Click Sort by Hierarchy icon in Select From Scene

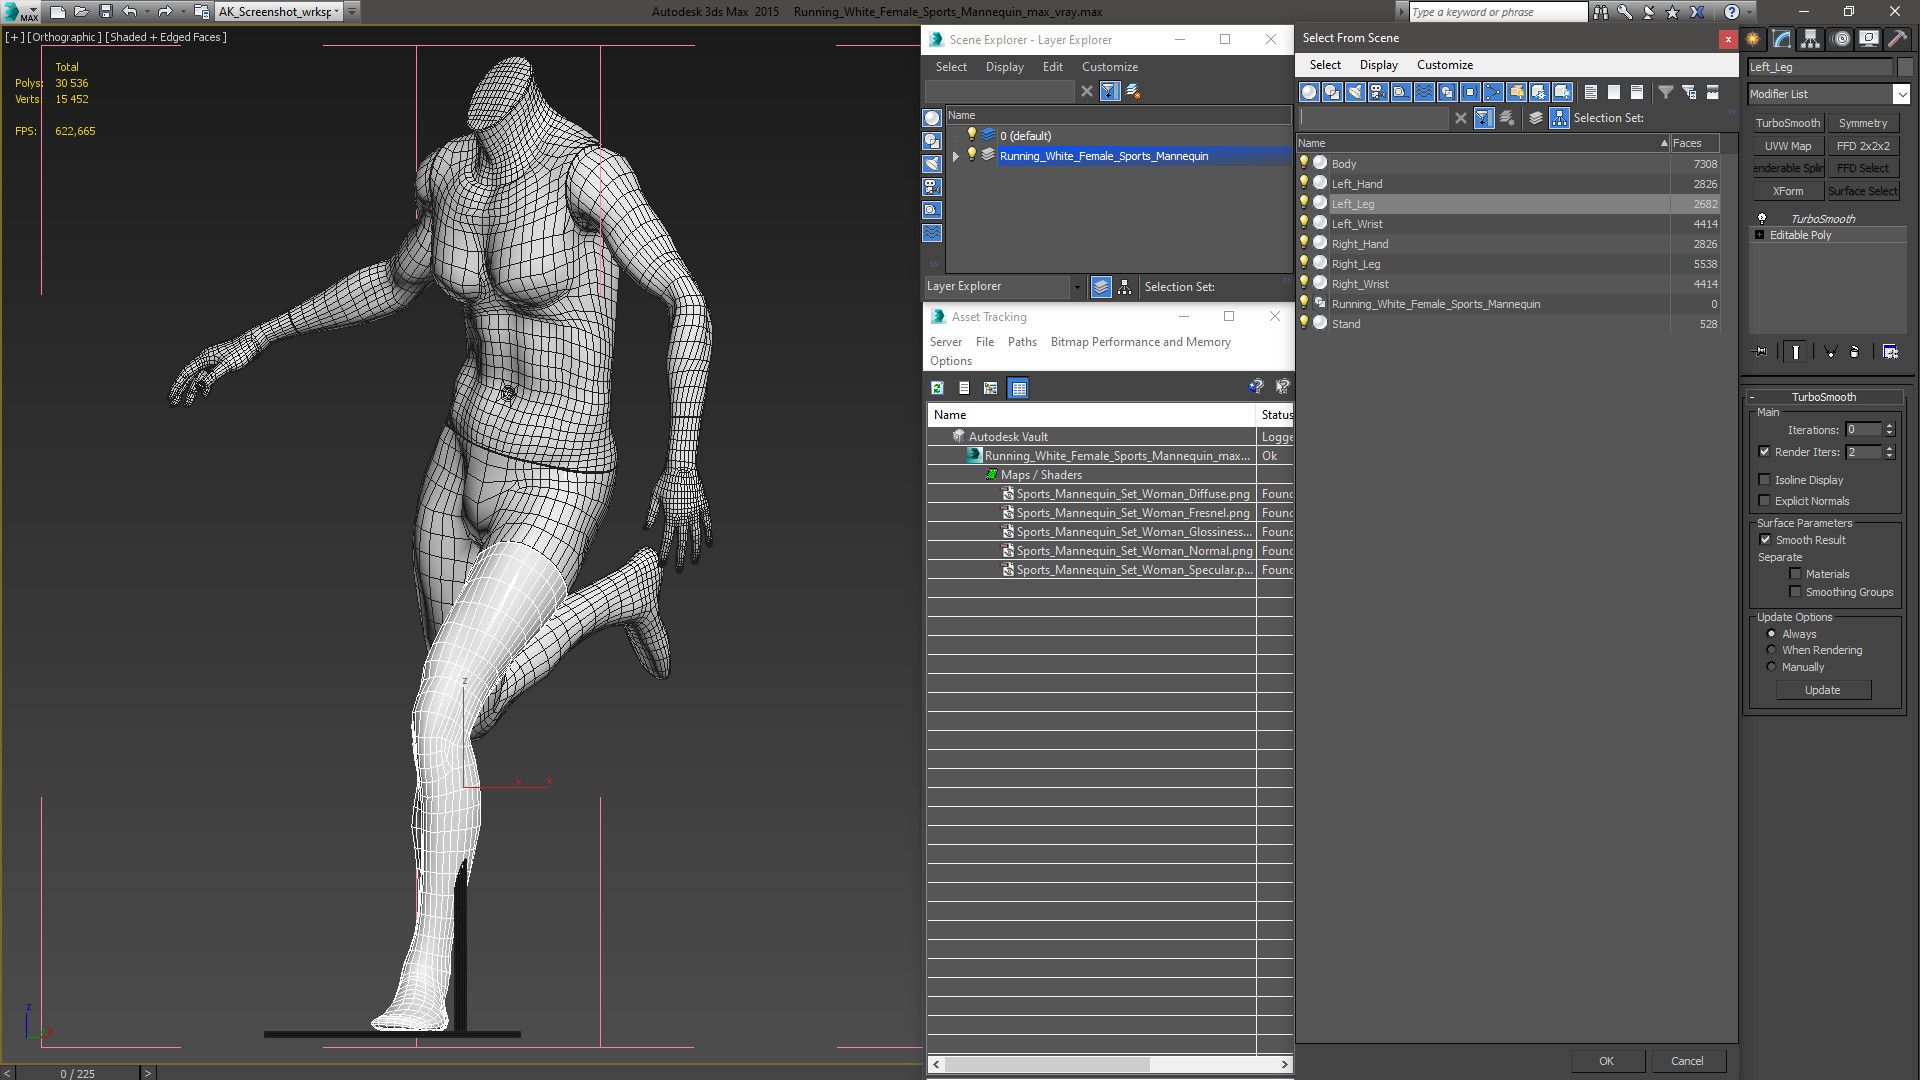point(1560,118)
